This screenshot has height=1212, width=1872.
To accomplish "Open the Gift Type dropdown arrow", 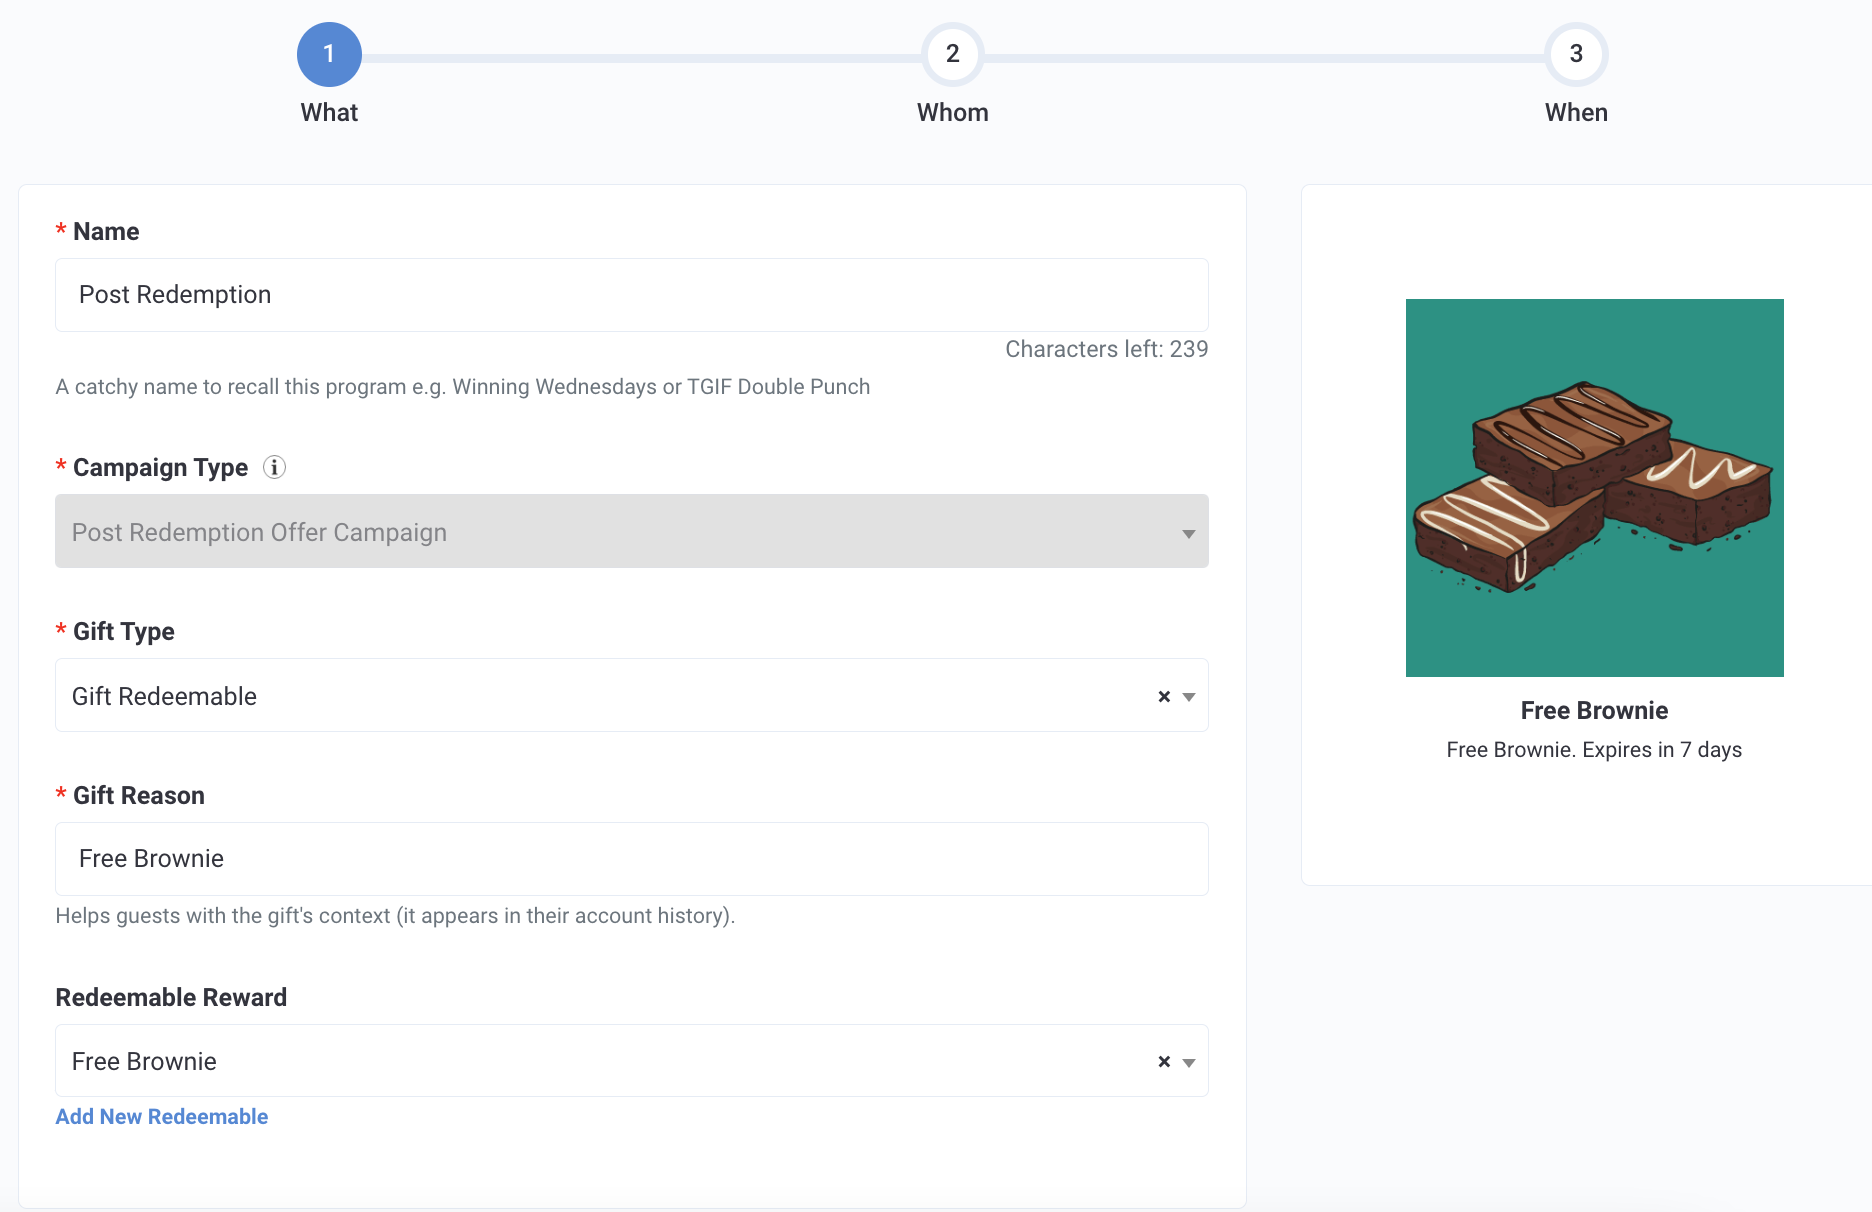I will tap(1189, 697).
